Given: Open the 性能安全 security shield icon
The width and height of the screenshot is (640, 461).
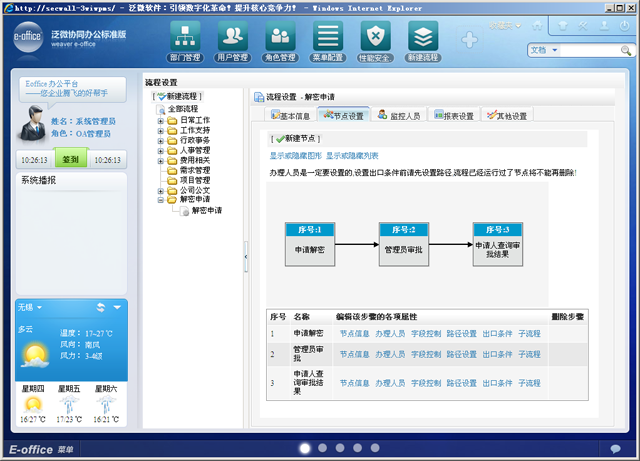Looking at the screenshot, I should 375,40.
